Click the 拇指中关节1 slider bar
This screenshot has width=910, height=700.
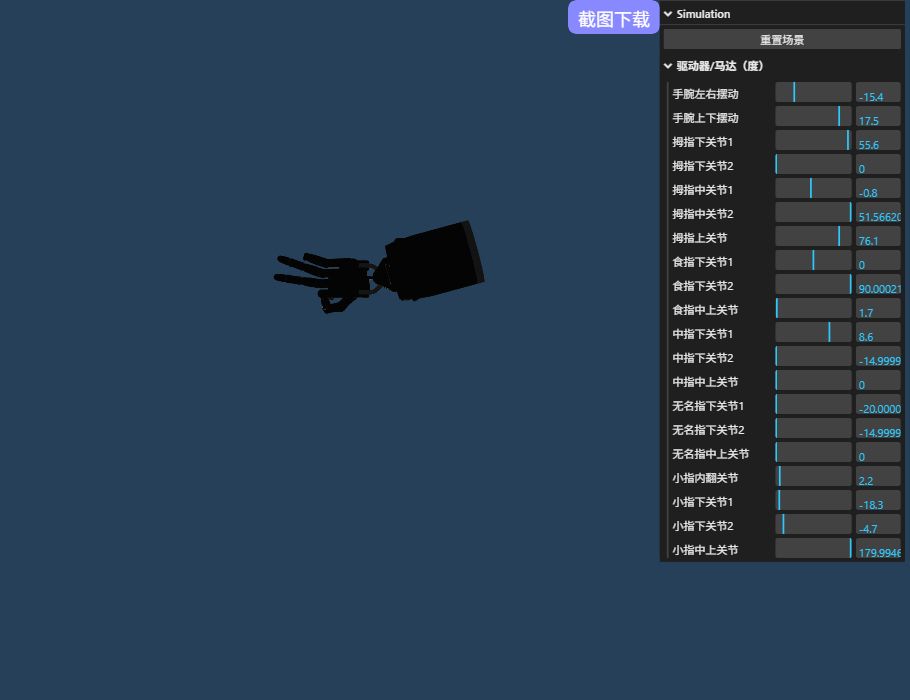pyautogui.click(x=813, y=189)
